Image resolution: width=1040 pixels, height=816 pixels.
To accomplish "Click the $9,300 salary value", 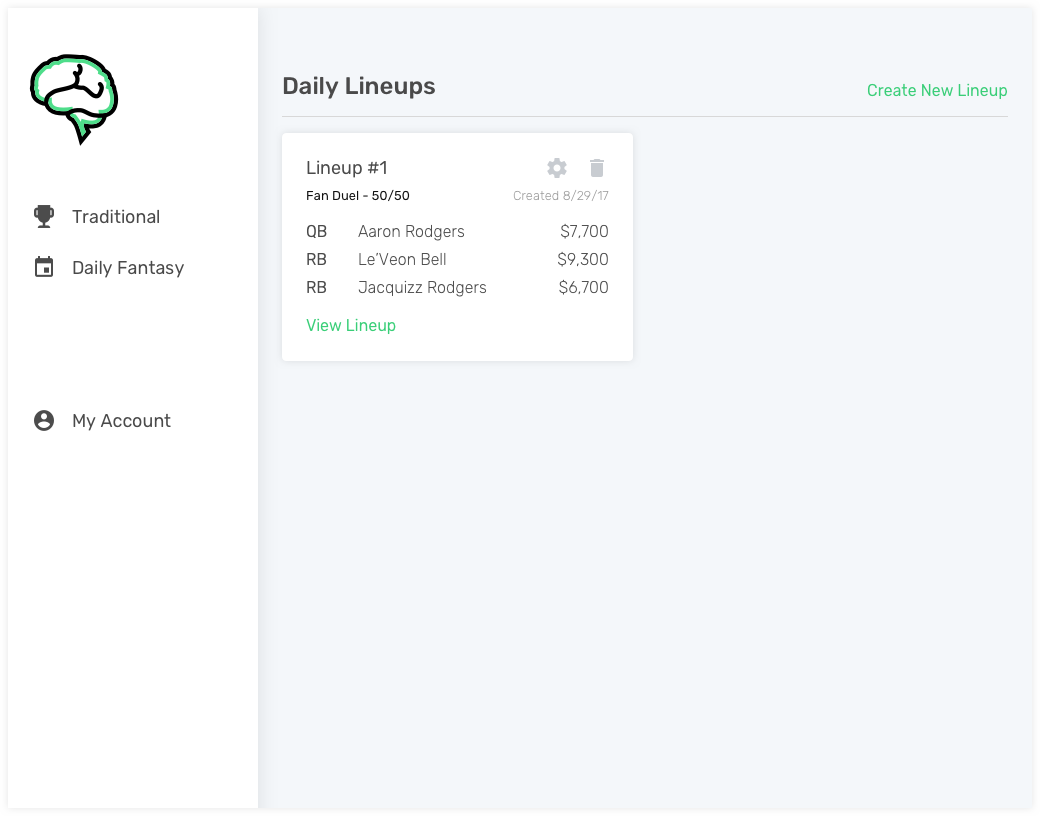I will (583, 259).
